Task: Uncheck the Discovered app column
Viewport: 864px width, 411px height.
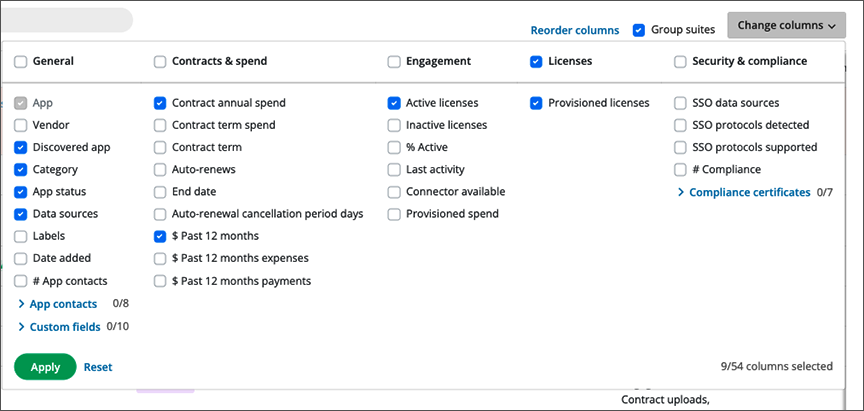Action: point(20,147)
